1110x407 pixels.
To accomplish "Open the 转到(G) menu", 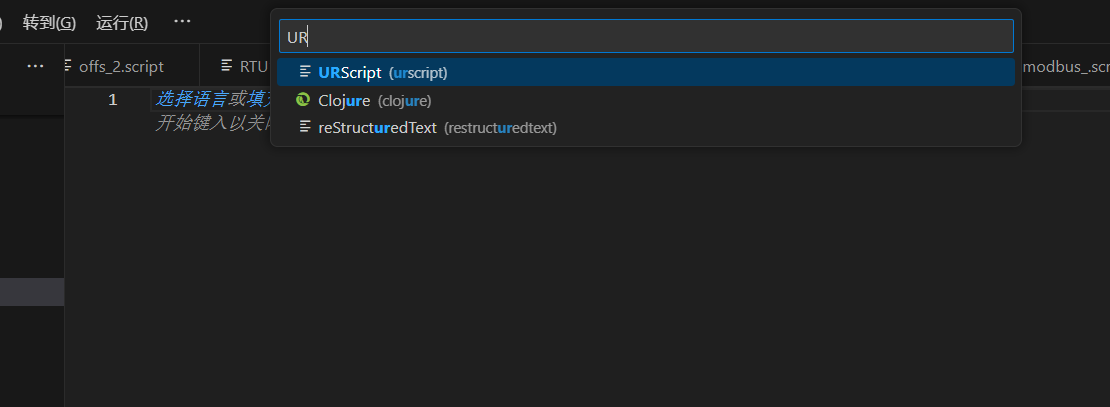I will tap(49, 22).
